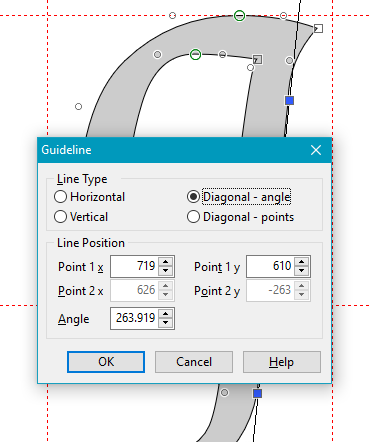This screenshot has height=442, width=371.
Task: Increase Angle using spinner up arrow
Action: 166,314
